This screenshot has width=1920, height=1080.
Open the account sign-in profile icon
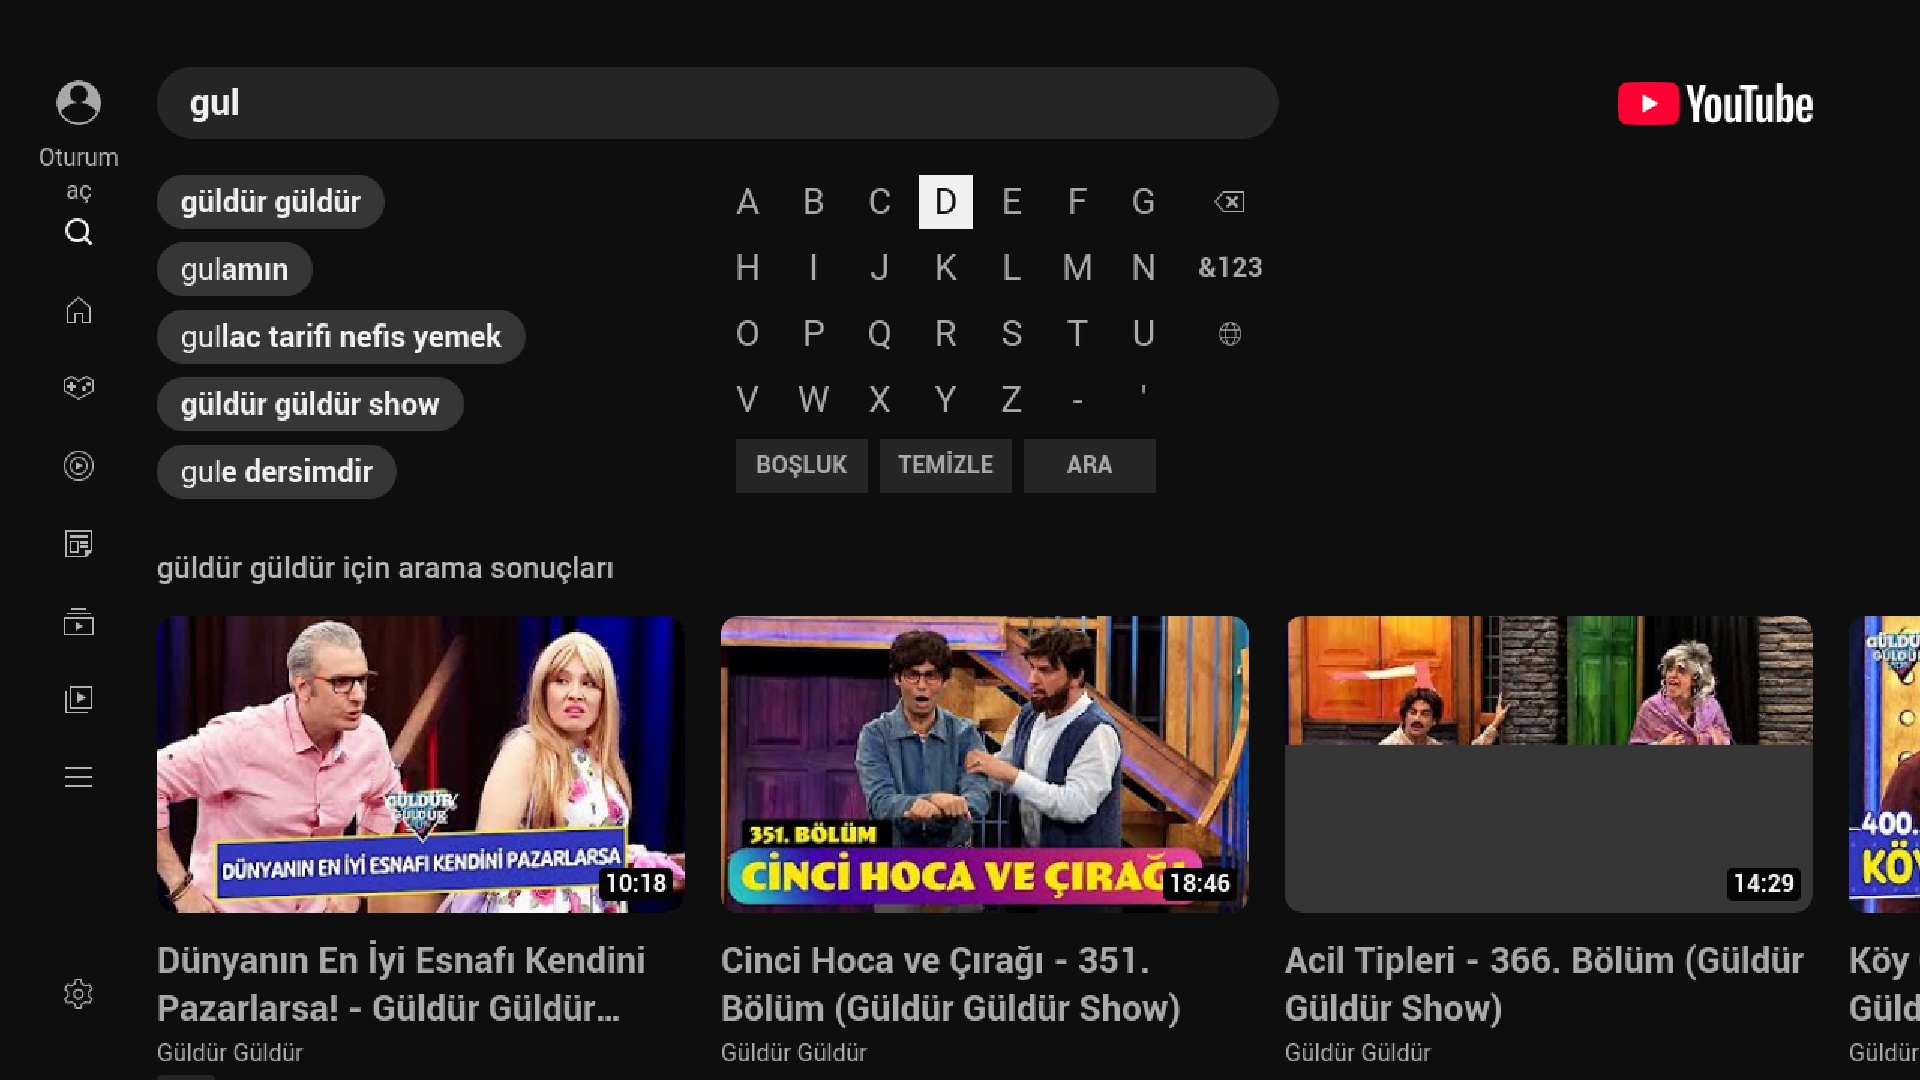click(78, 103)
